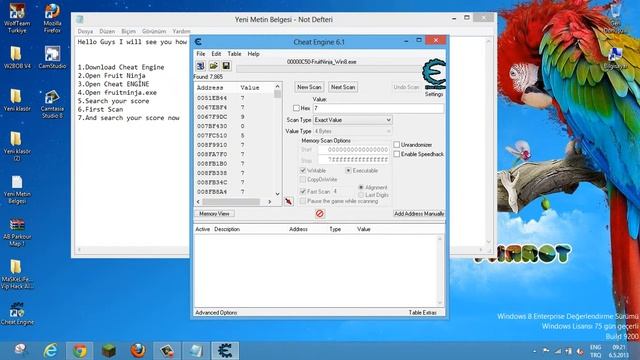
Task: Open the Edit menu in Cheat Engine
Action: 216,53
